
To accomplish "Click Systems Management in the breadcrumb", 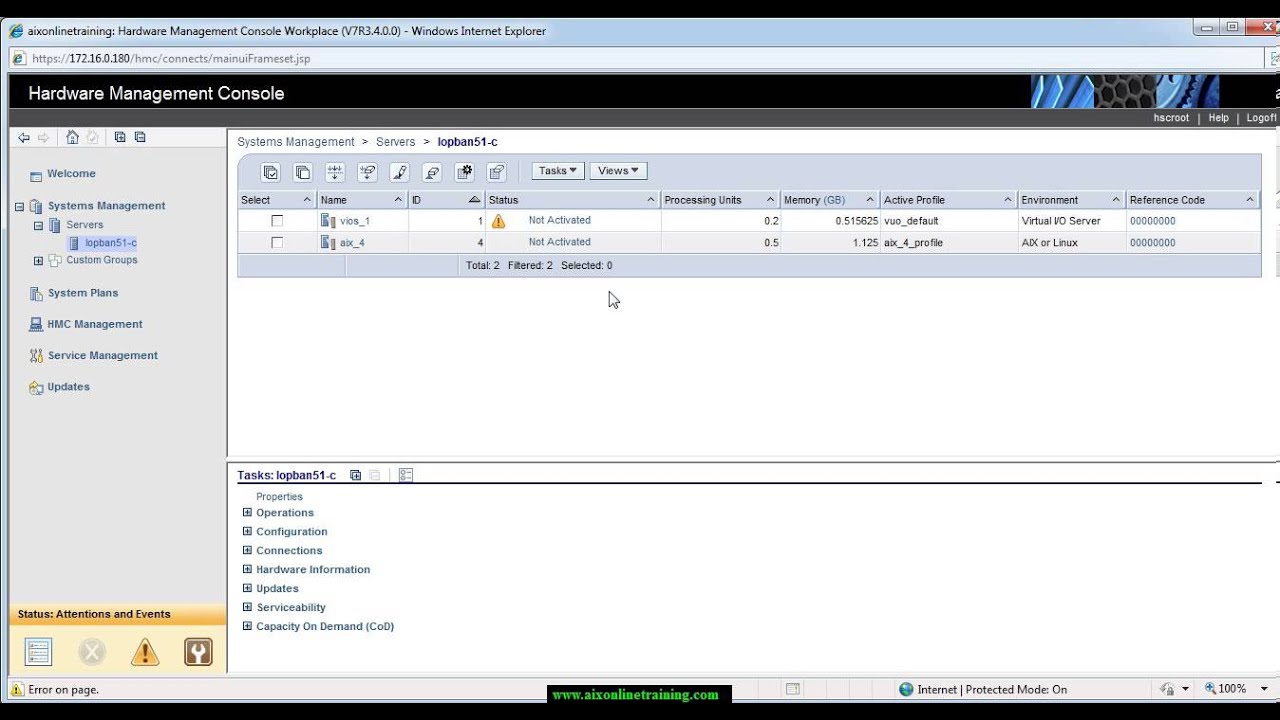I will click(x=296, y=142).
